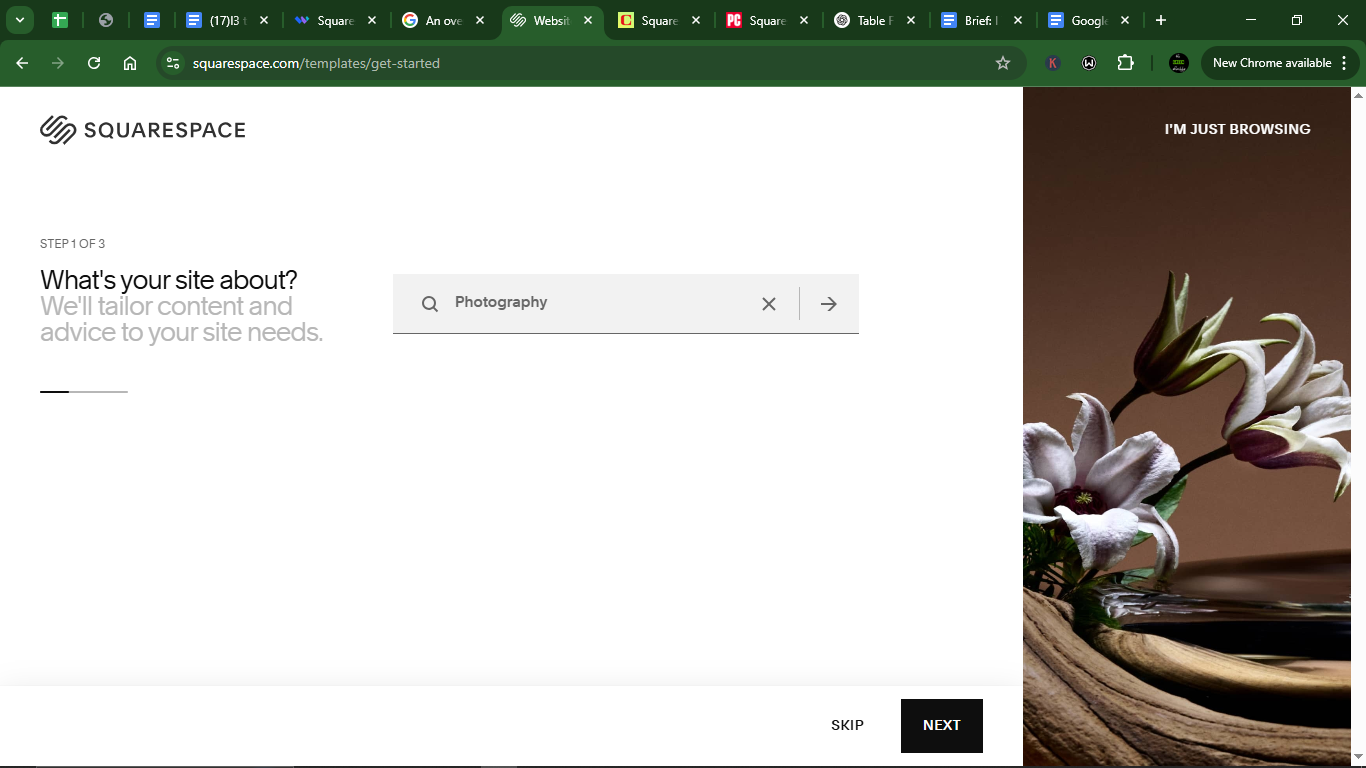Viewport: 1366px width, 768px height.
Task: Switch to the green Sheets tab
Action: (60, 20)
